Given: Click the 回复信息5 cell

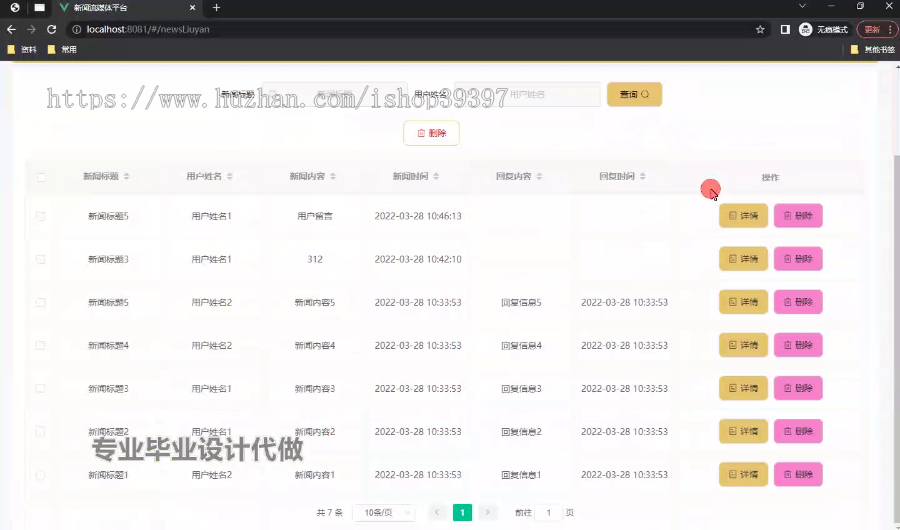Looking at the screenshot, I should [x=521, y=302].
